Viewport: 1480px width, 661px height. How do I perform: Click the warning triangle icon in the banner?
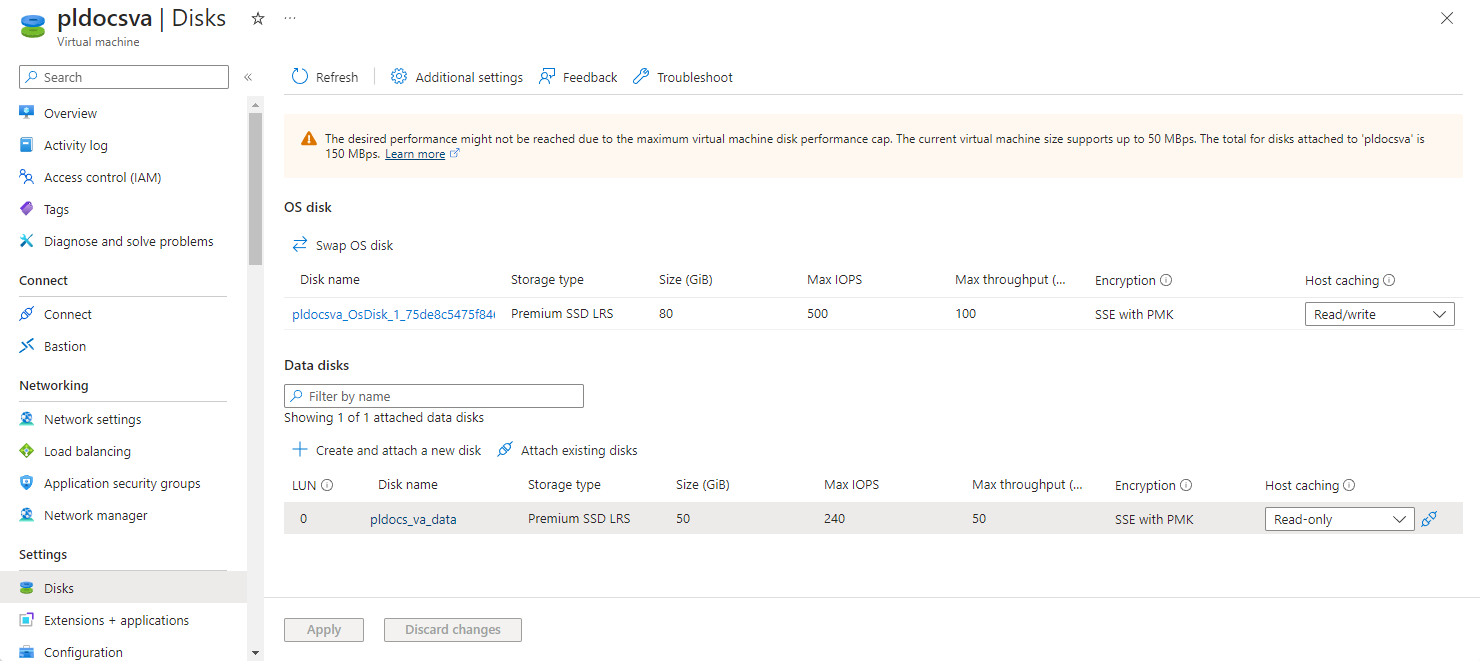coord(309,139)
